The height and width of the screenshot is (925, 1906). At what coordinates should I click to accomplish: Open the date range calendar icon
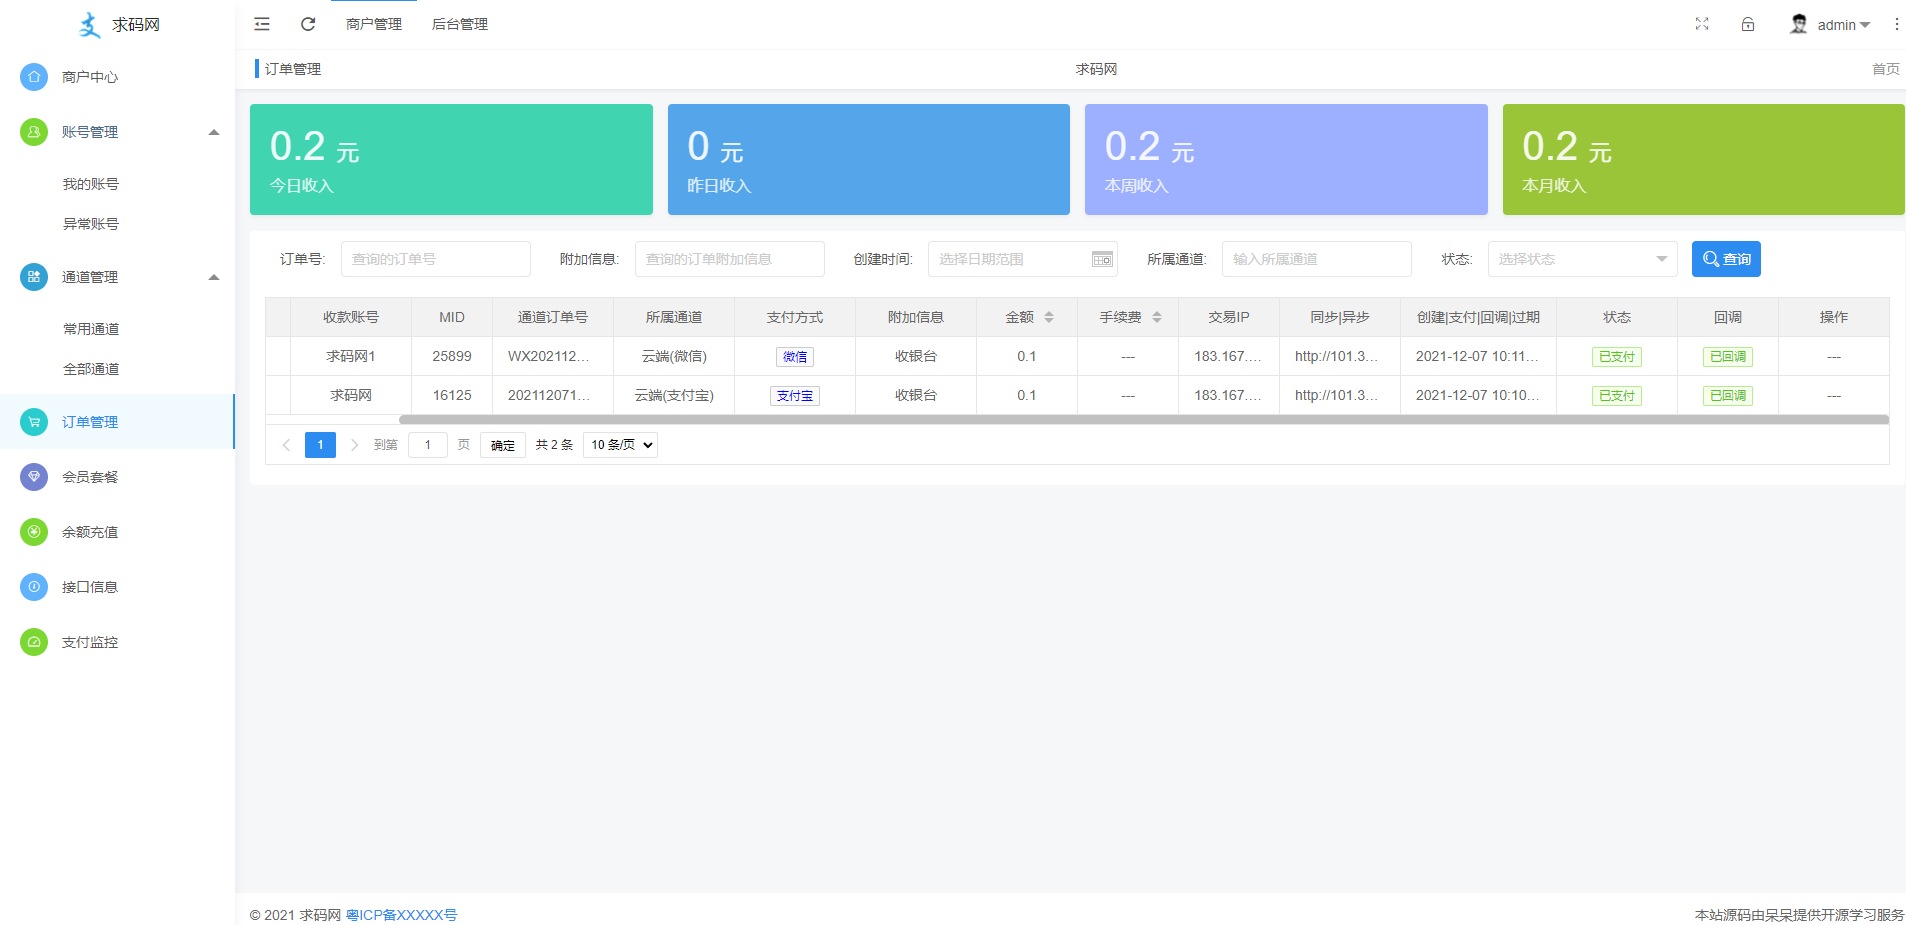(x=1102, y=259)
